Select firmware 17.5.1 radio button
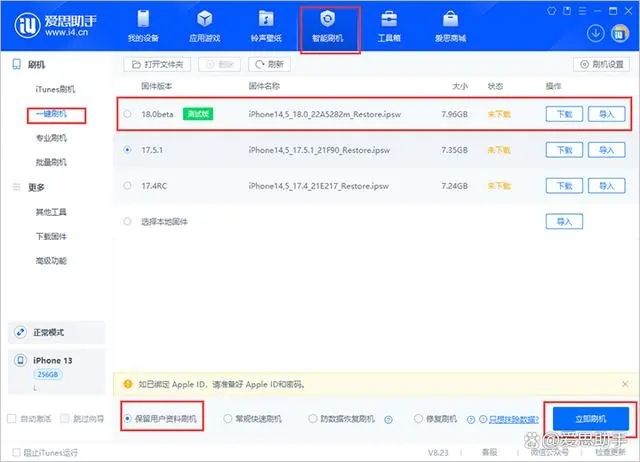 pyautogui.click(x=127, y=150)
